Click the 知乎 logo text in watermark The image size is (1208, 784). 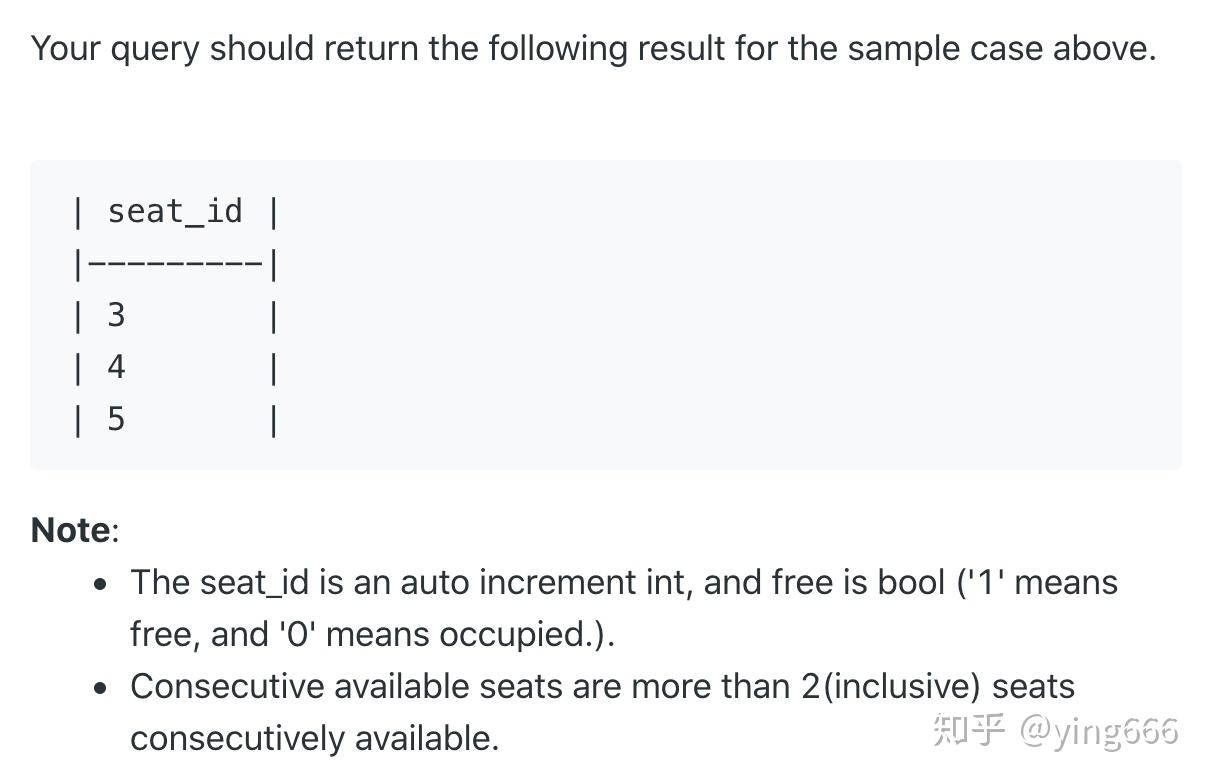coord(969,730)
